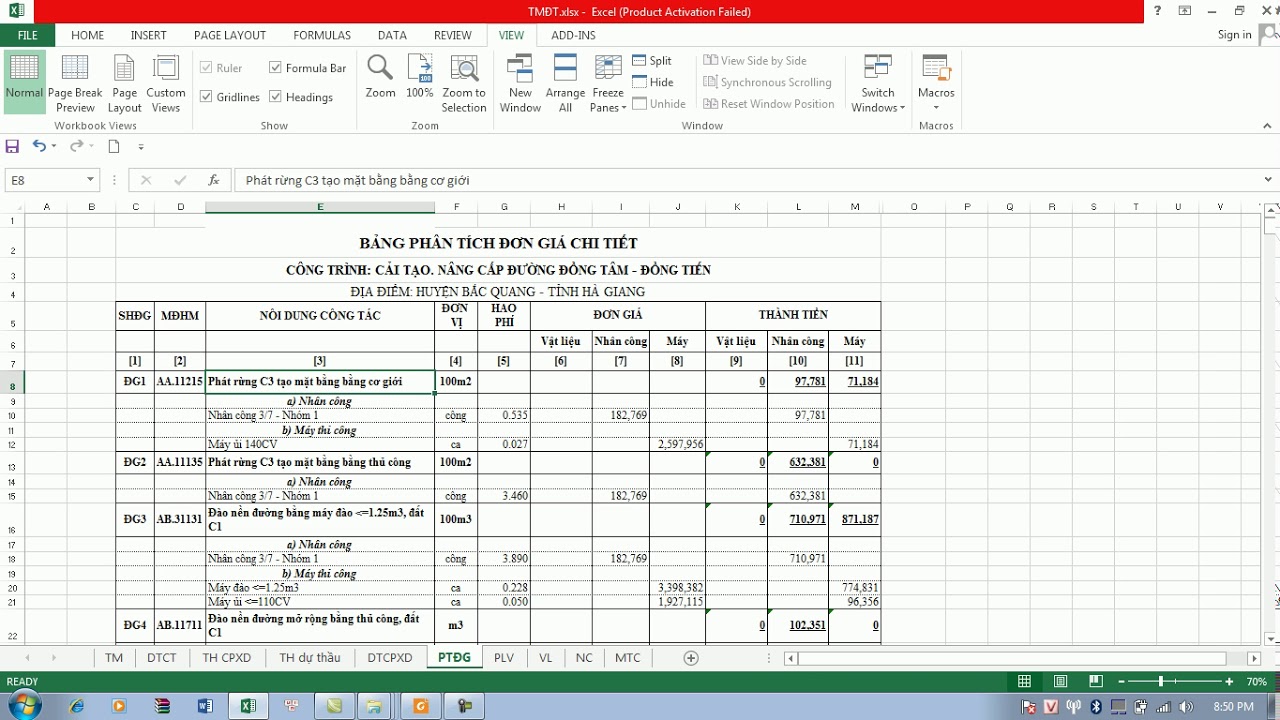
Task: Click Zoom to Selection
Action: tap(464, 84)
